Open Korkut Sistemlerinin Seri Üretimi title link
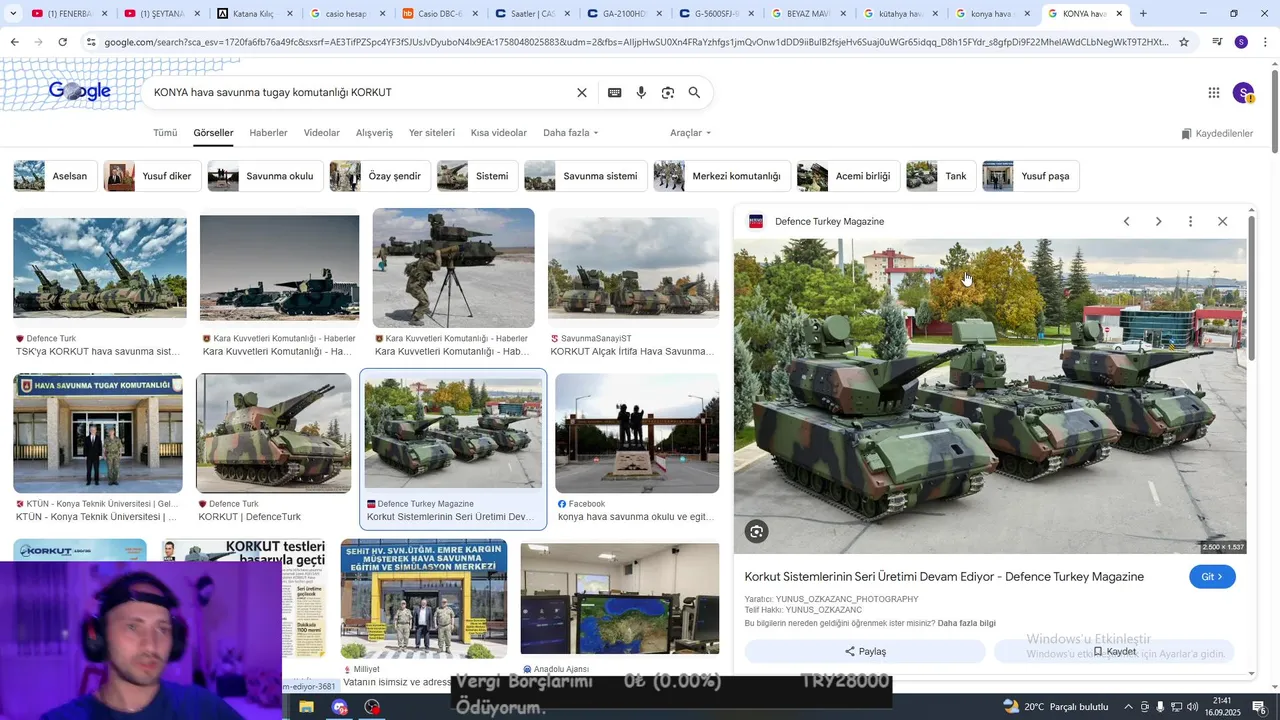 944,577
